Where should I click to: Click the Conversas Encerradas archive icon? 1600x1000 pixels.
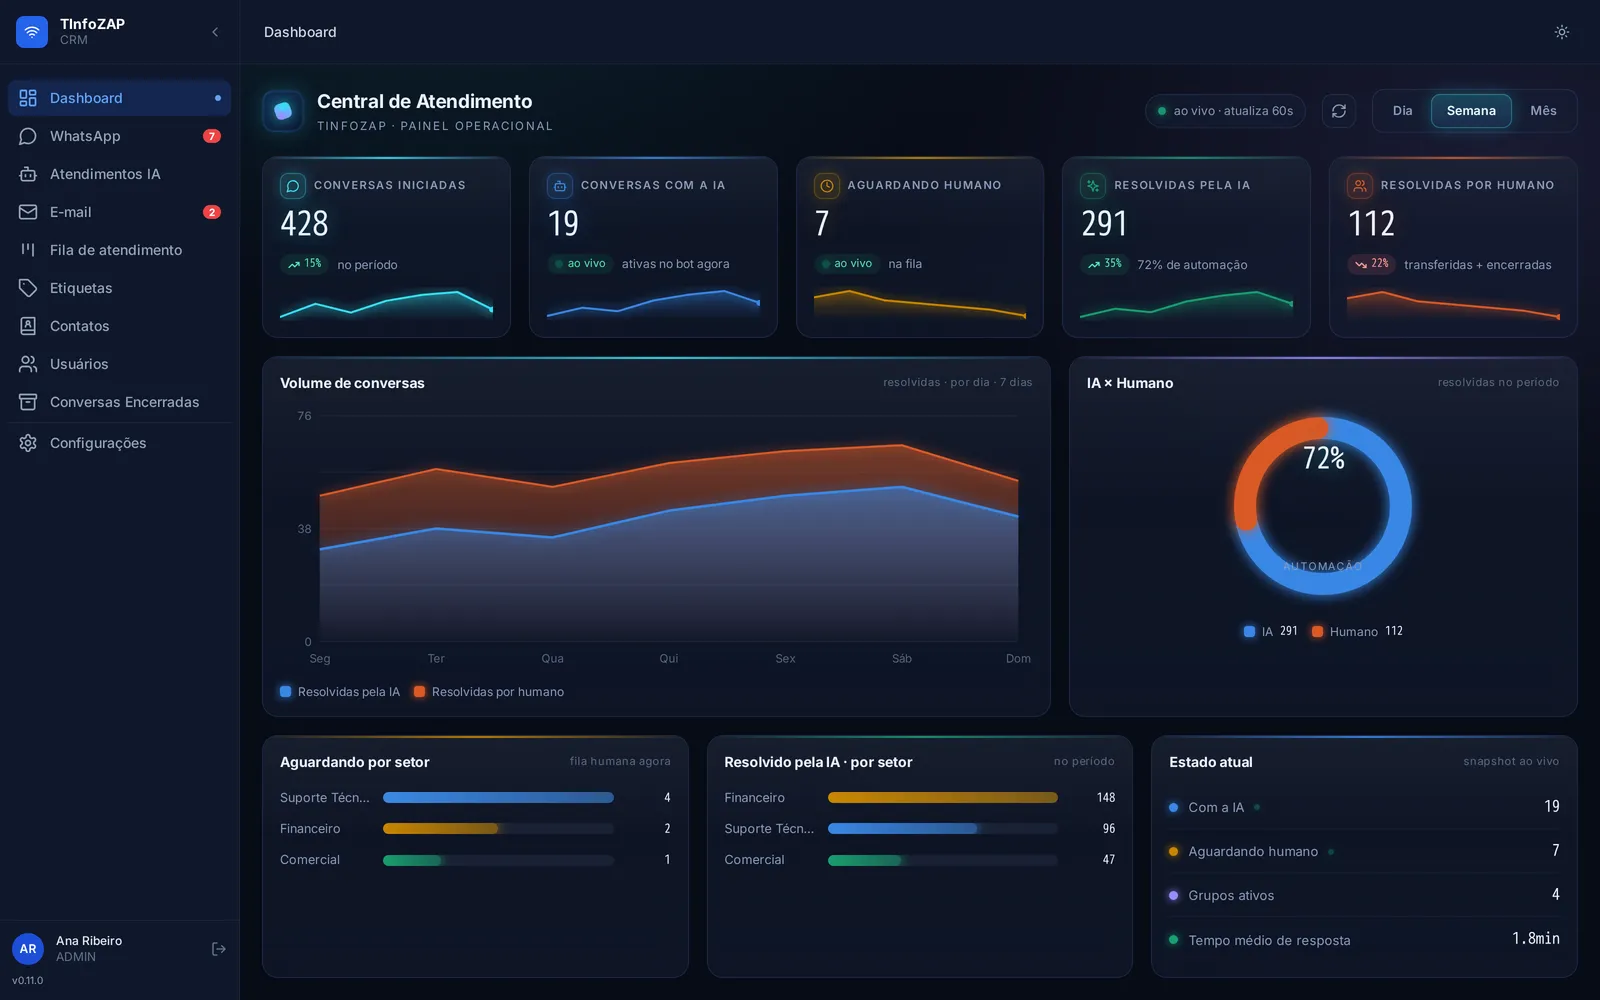28,402
